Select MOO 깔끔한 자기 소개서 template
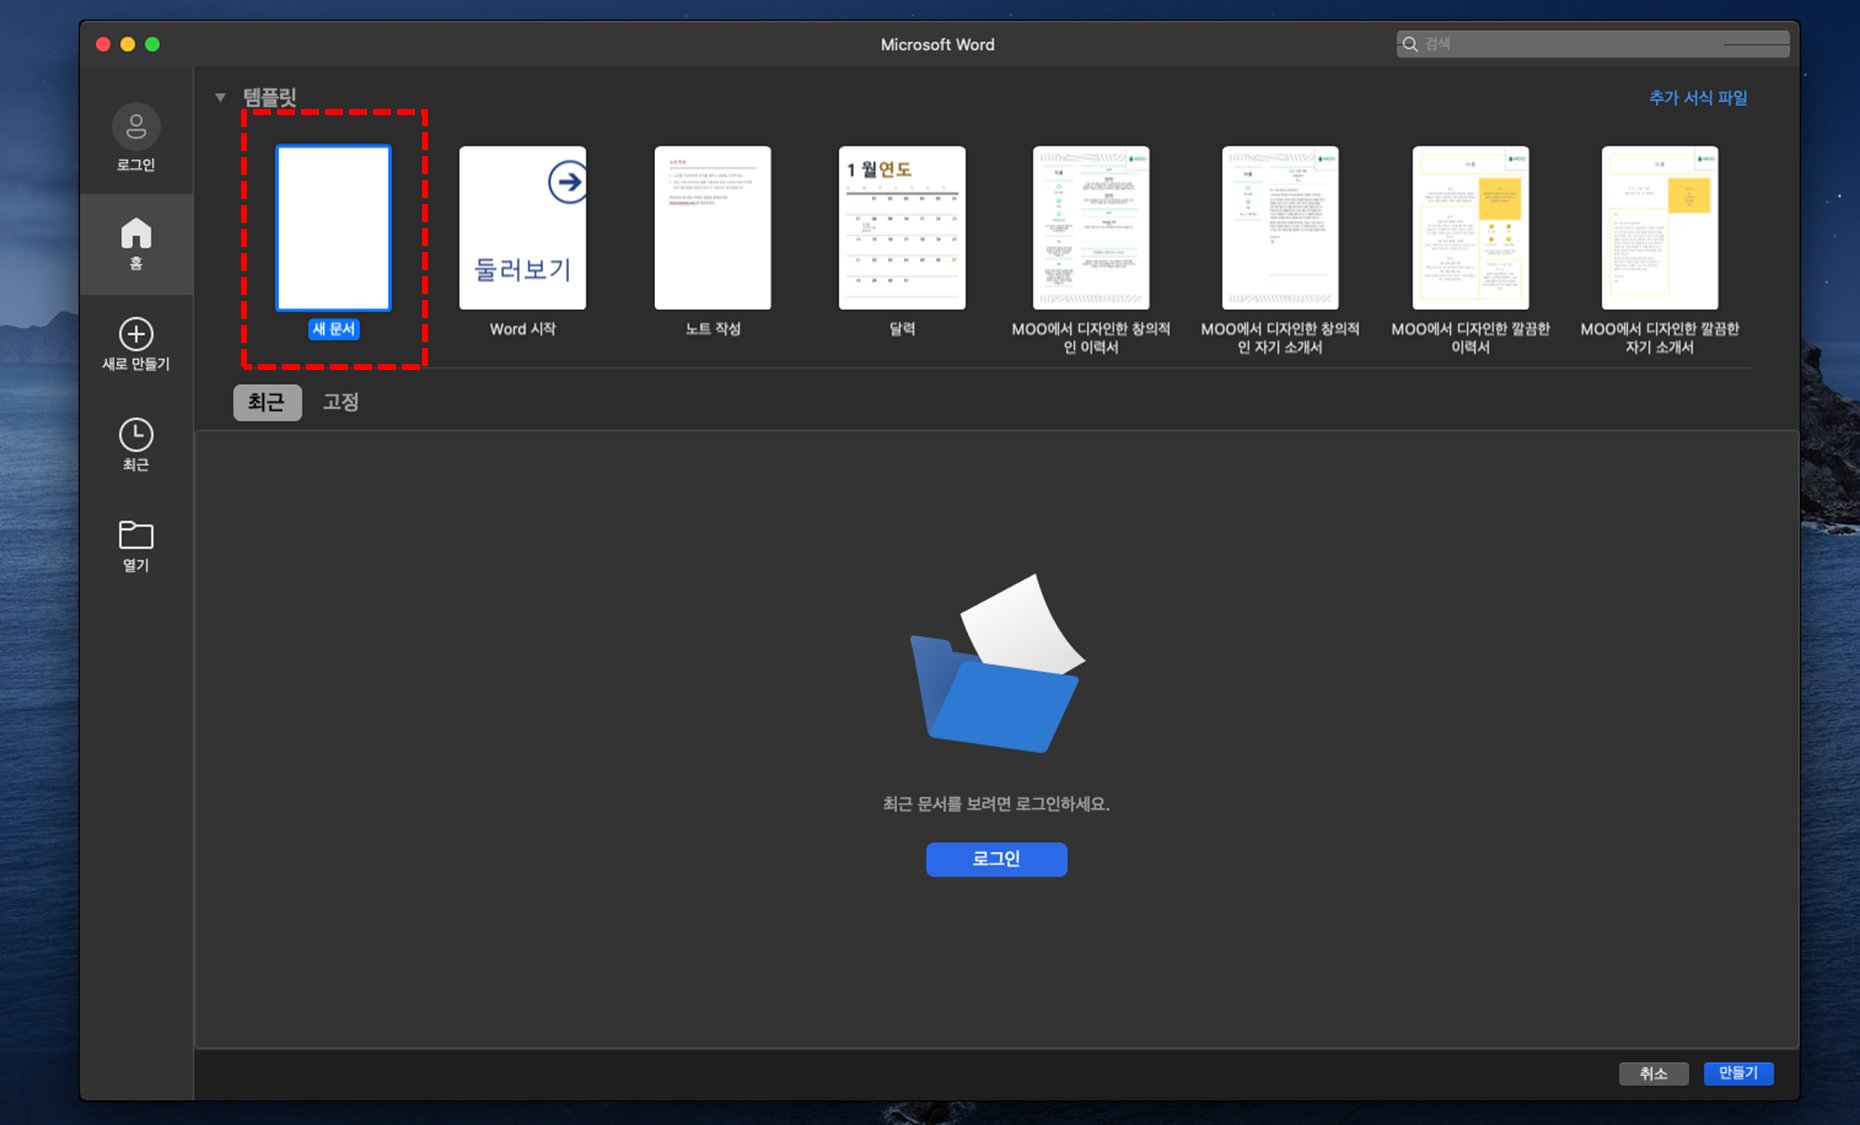 (x=1660, y=228)
